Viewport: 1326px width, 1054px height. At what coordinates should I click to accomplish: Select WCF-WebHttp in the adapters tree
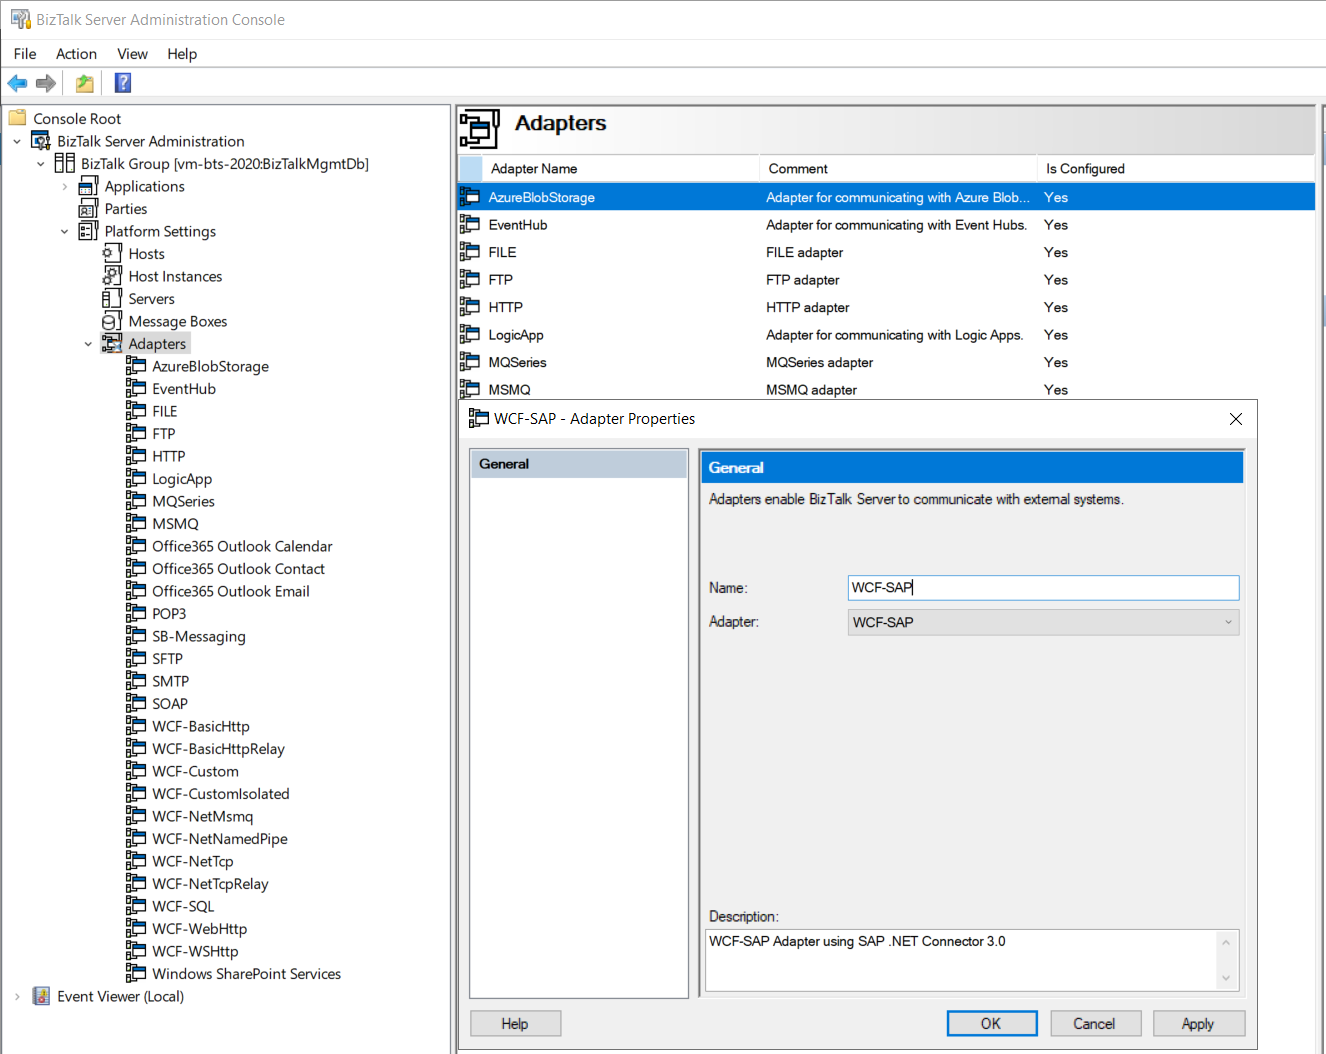199,928
